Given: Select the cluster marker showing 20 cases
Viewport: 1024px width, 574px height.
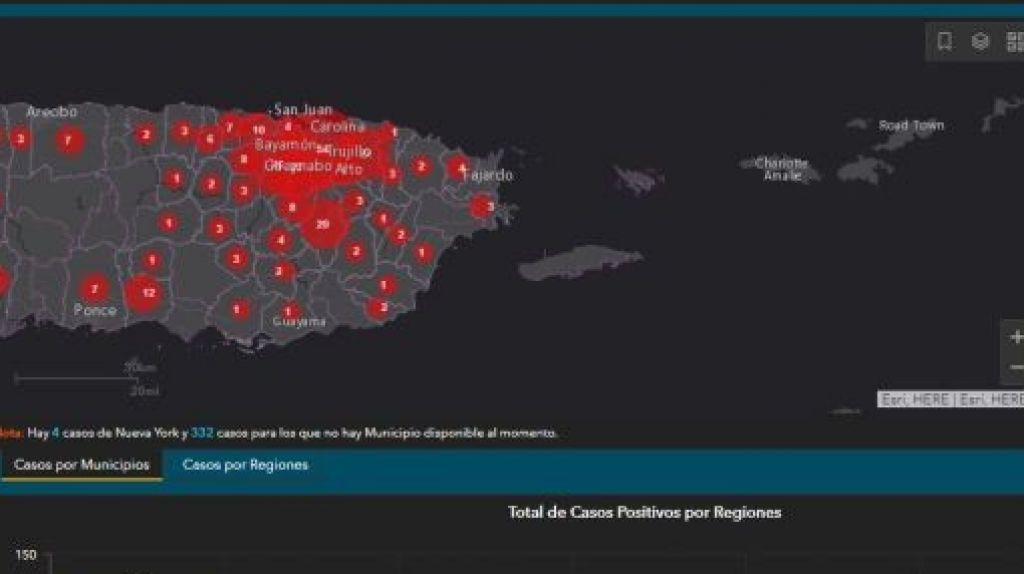Looking at the screenshot, I should pyautogui.click(x=323, y=224).
